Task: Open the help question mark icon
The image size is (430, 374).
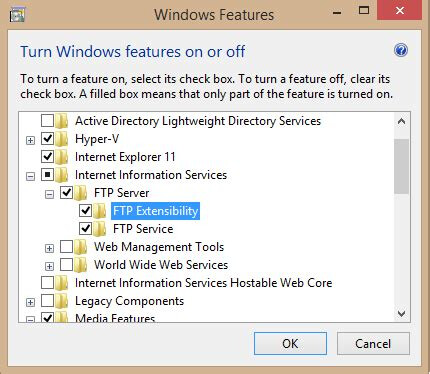Action: [x=400, y=50]
